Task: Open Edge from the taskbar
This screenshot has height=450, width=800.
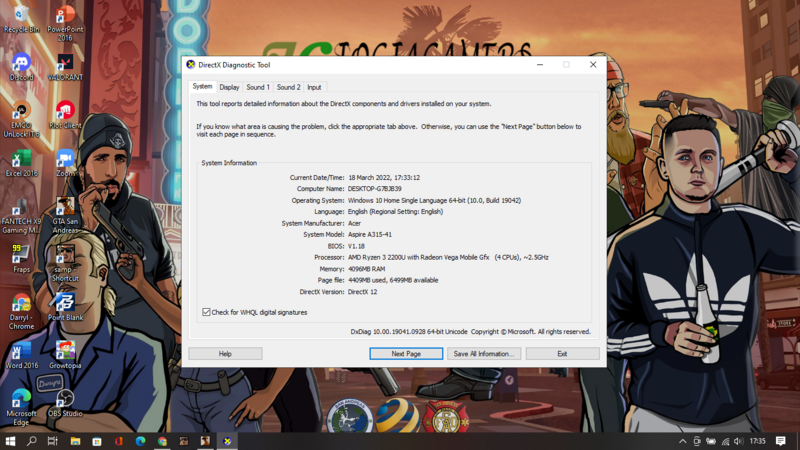Action: click(140, 441)
